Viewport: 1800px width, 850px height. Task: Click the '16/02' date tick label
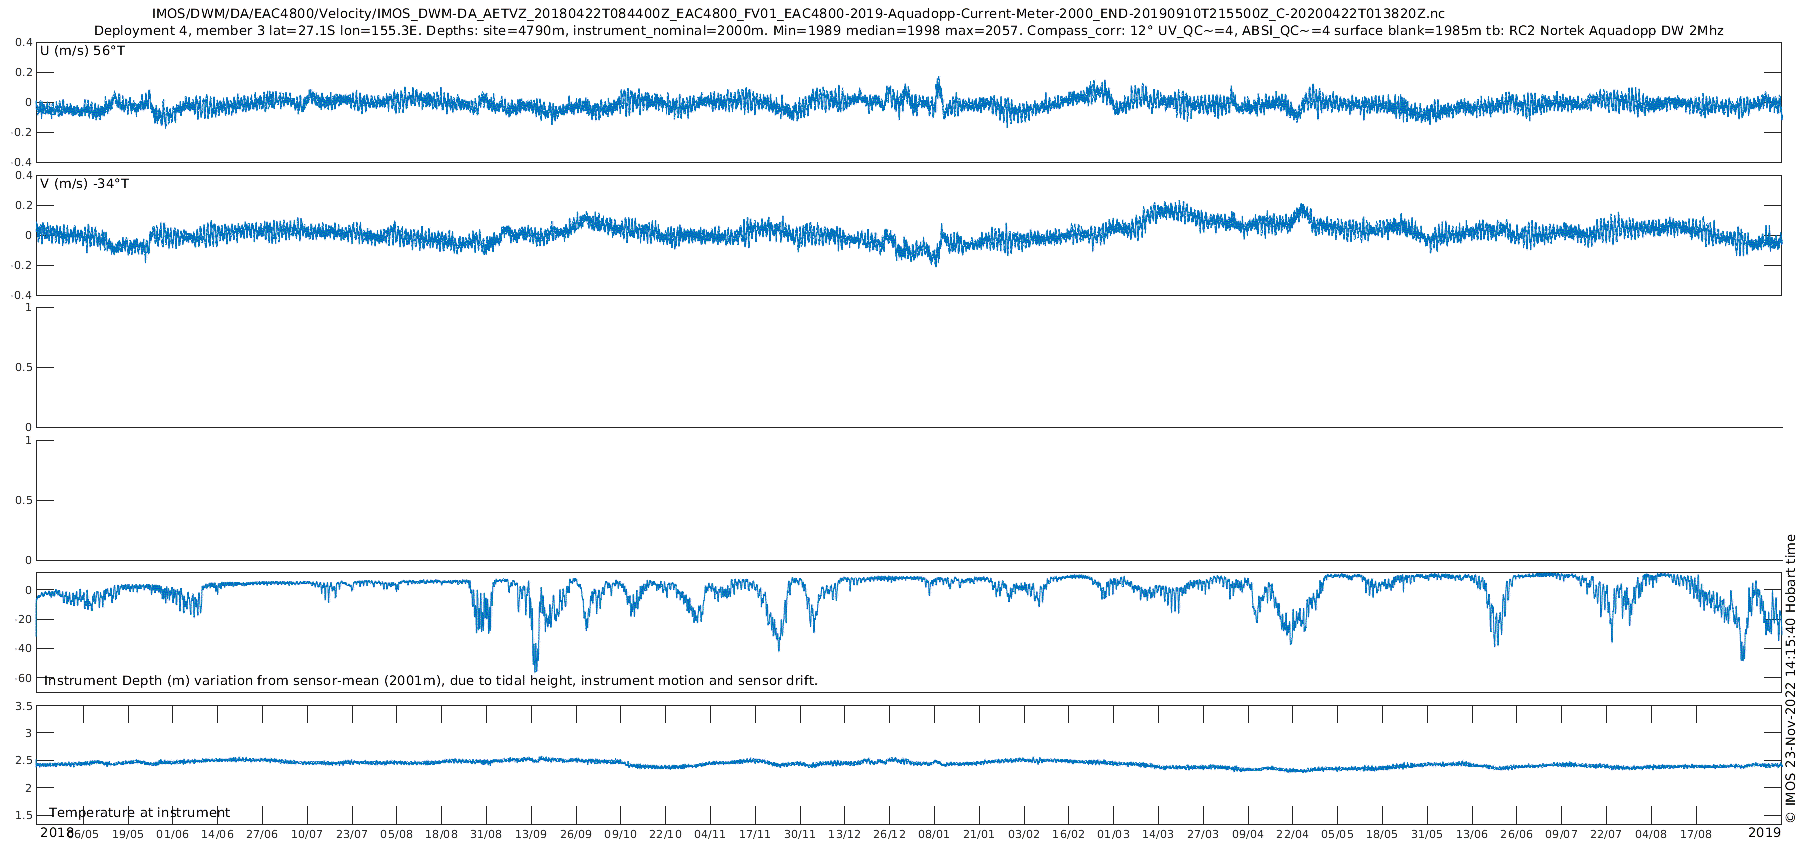[x=1068, y=834]
